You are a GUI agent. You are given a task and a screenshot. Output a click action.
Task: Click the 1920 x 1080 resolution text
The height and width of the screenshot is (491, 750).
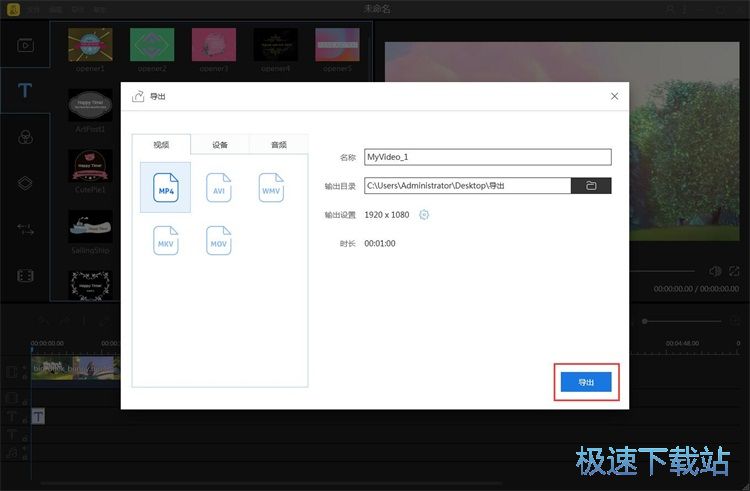coord(386,215)
